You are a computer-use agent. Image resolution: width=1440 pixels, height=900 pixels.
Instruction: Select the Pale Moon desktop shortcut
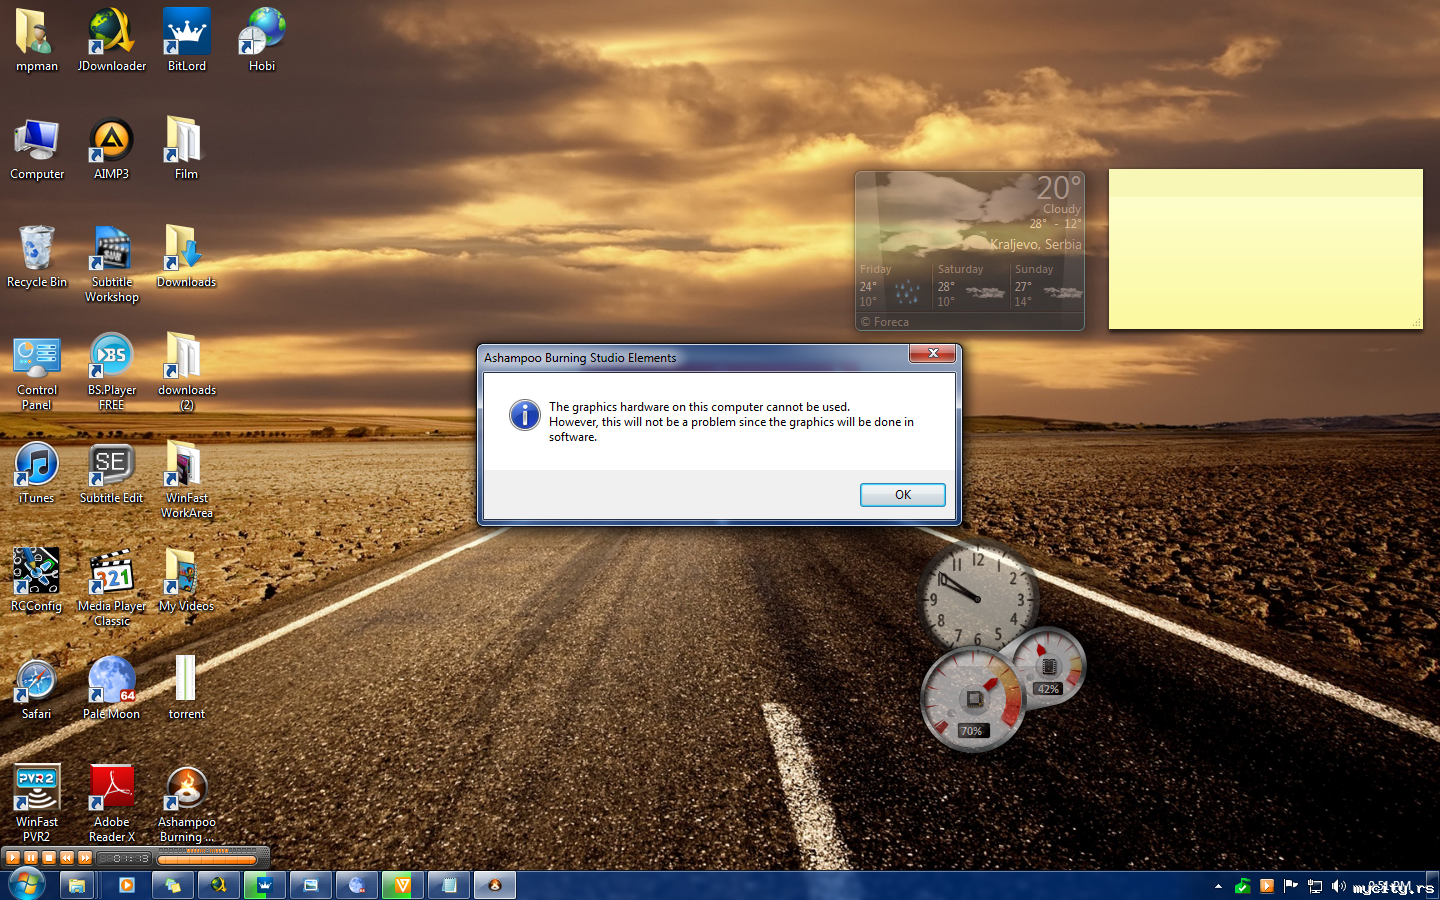coord(112,689)
